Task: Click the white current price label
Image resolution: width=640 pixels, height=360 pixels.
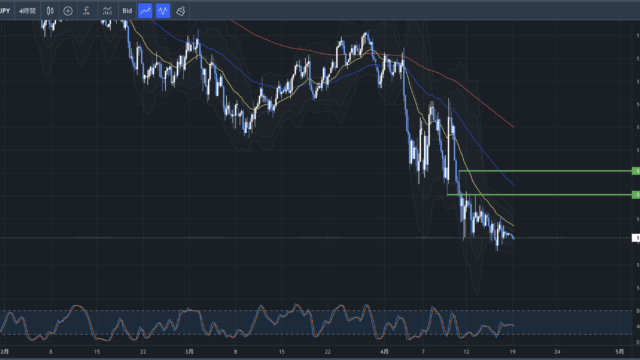Action: (x=636, y=238)
